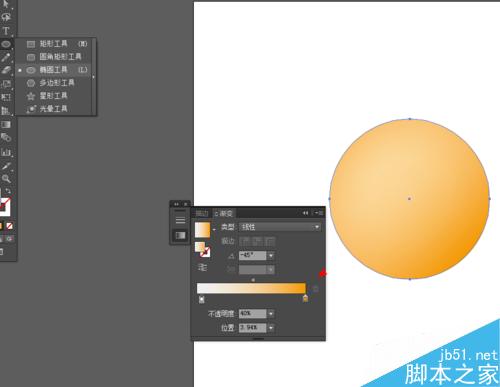Screen dimensions: 500x387
Task: Select the Gradient tool in toolbar
Action: point(6,124)
